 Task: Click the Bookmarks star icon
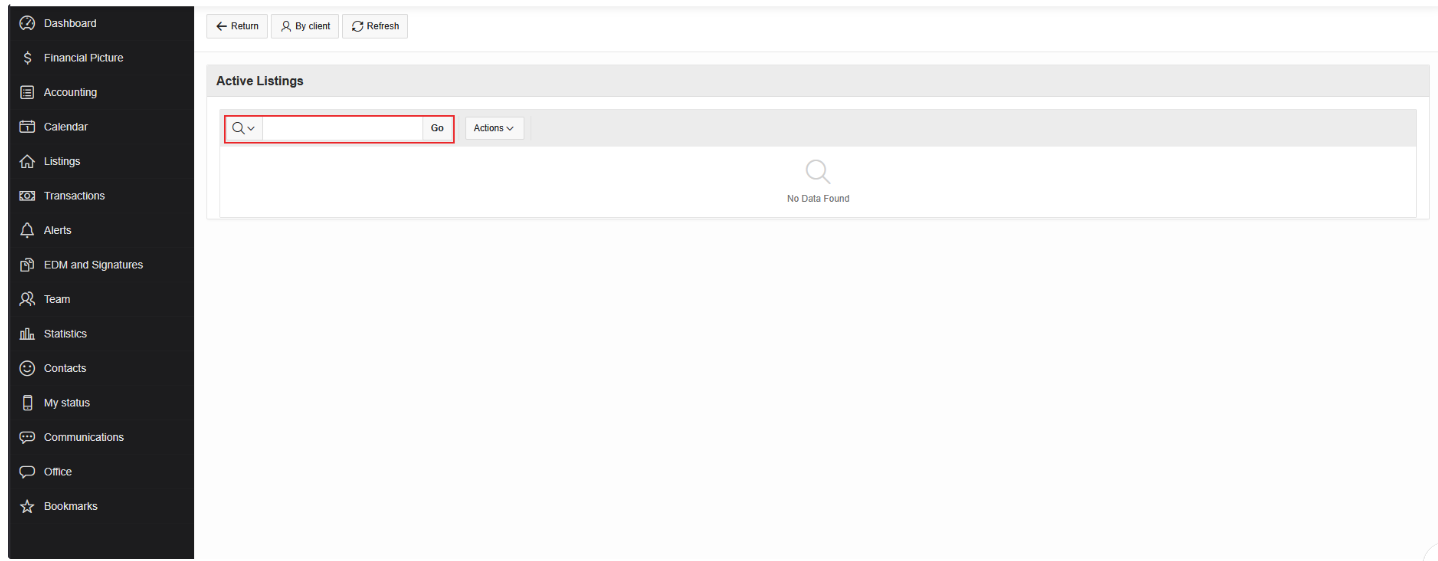pos(28,506)
